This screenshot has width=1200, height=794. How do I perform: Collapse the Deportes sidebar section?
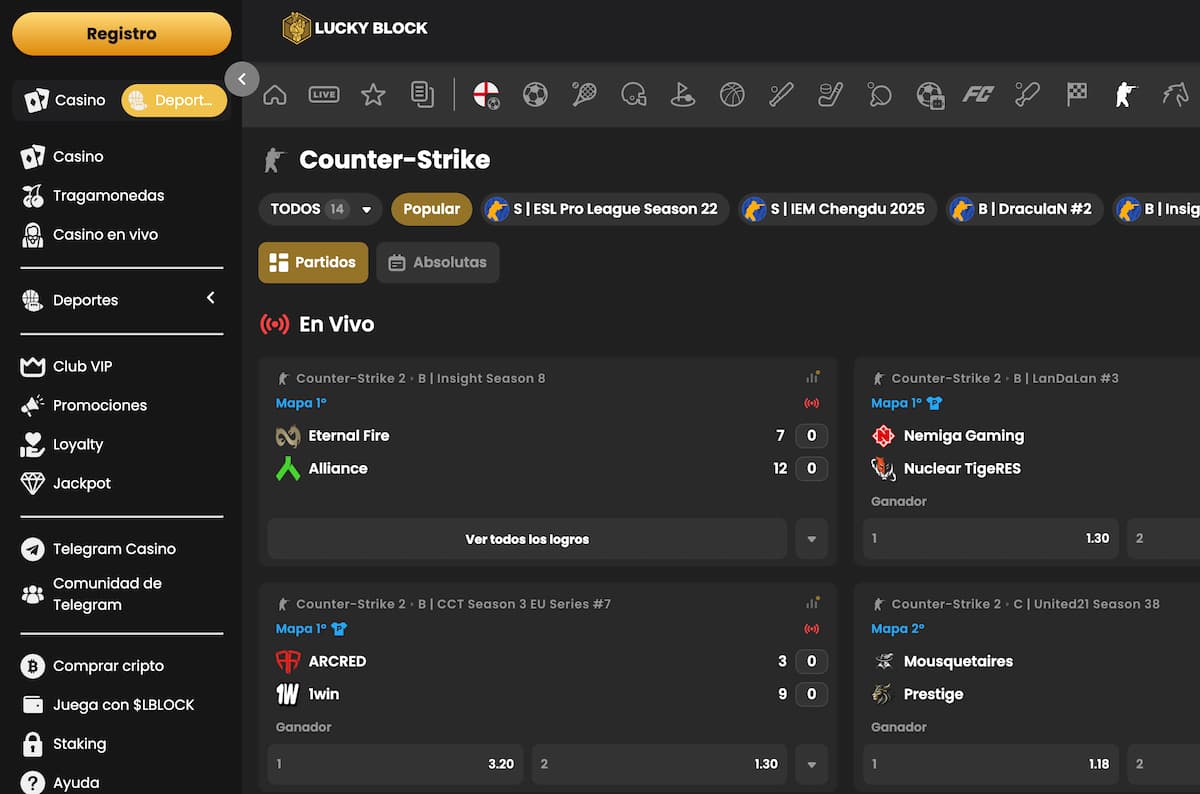point(210,298)
